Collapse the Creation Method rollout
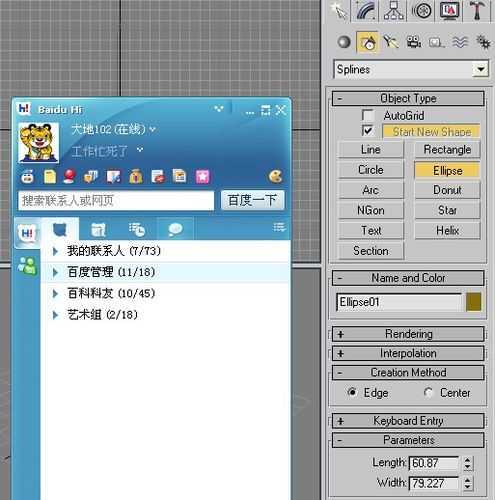495x500 pixels. (408, 373)
